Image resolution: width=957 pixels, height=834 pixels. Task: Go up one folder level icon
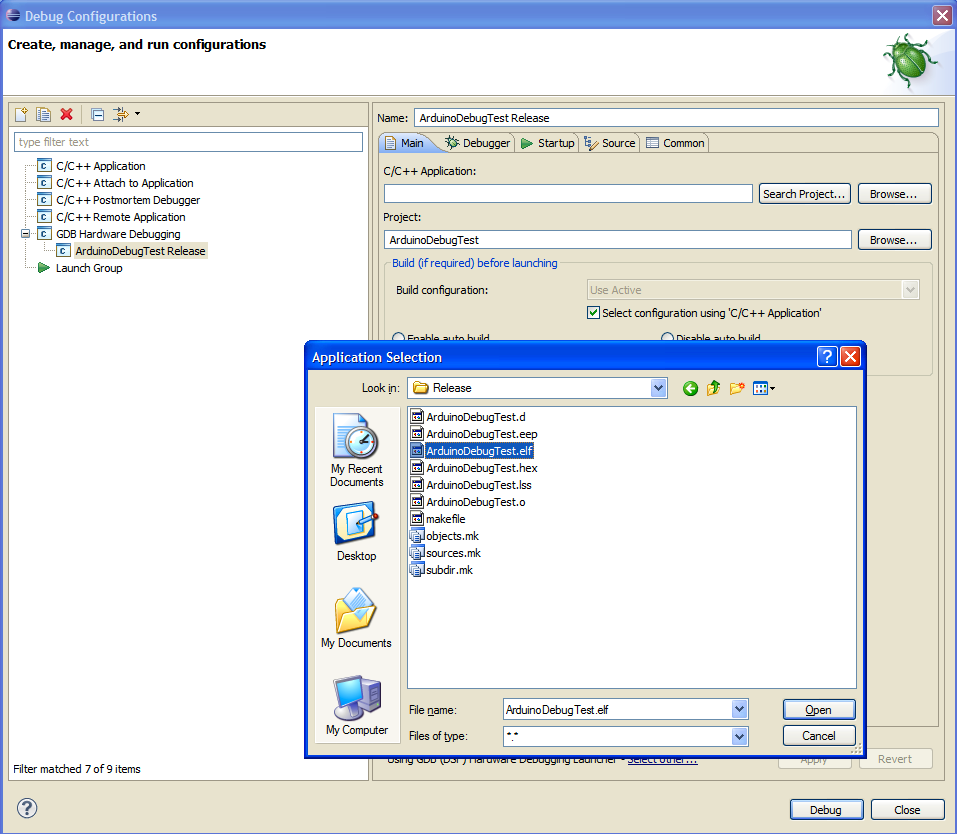pos(713,388)
